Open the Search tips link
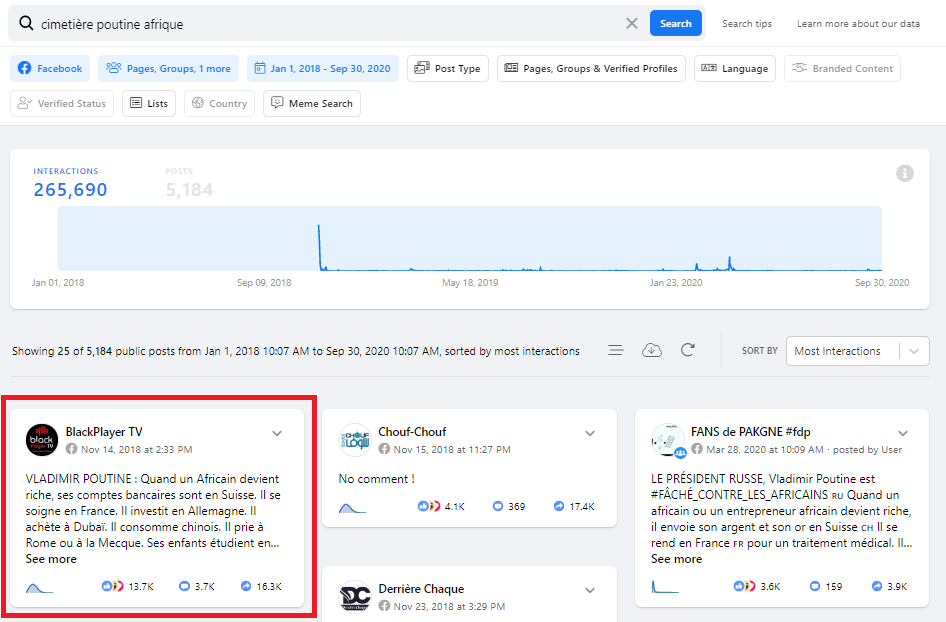This screenshot has width=946, height=622. point(747,24)
